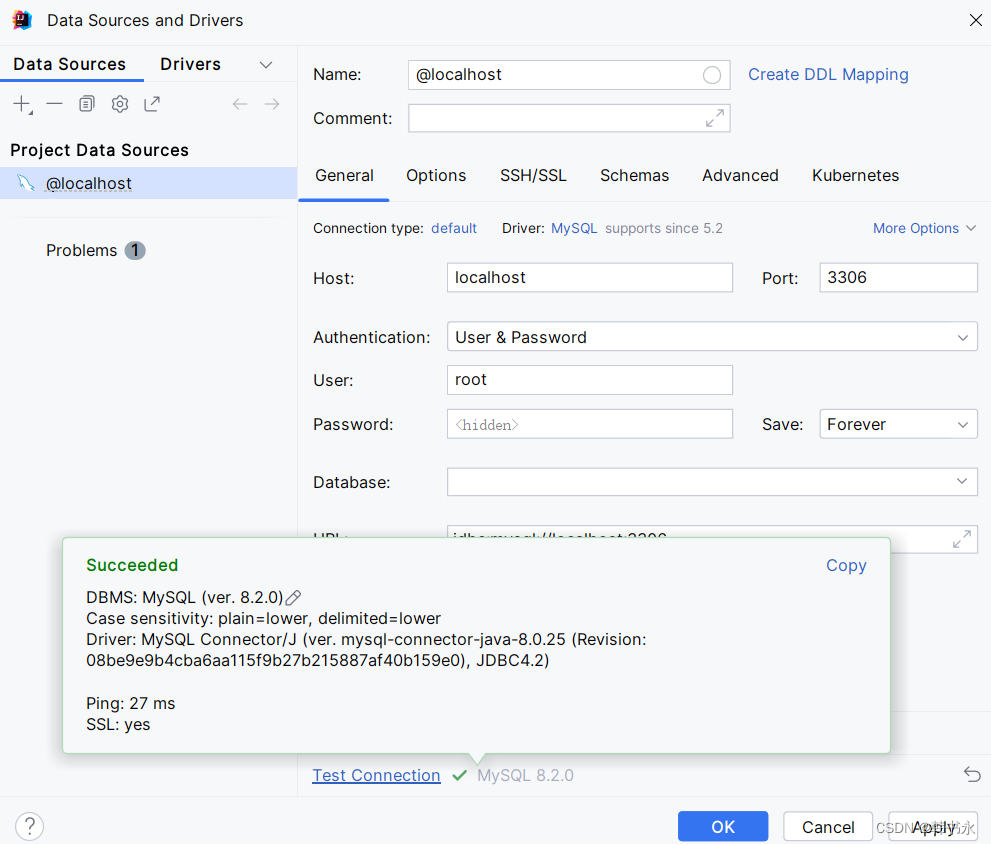This screenshot has width=991, height=844.
Task: Click the color circle in Name field
Action: (x=712, y=75)
